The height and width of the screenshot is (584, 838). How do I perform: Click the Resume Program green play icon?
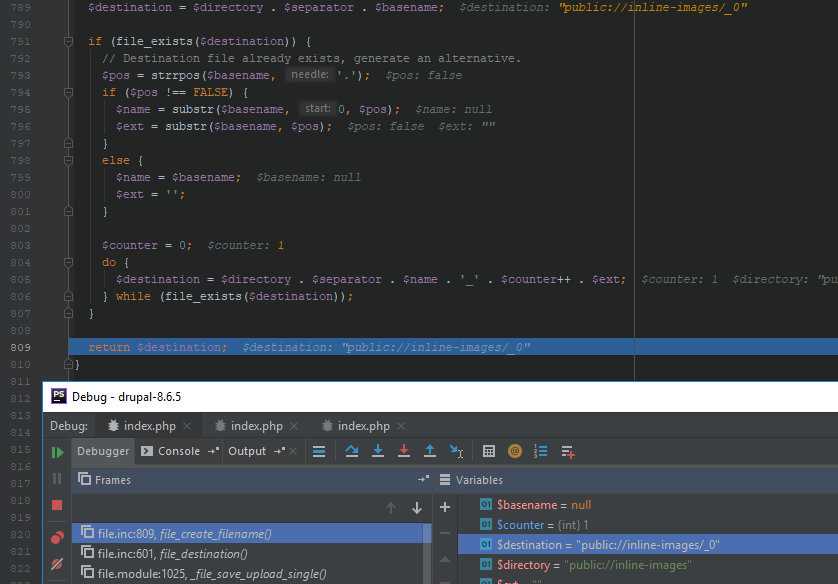(57, 452)
